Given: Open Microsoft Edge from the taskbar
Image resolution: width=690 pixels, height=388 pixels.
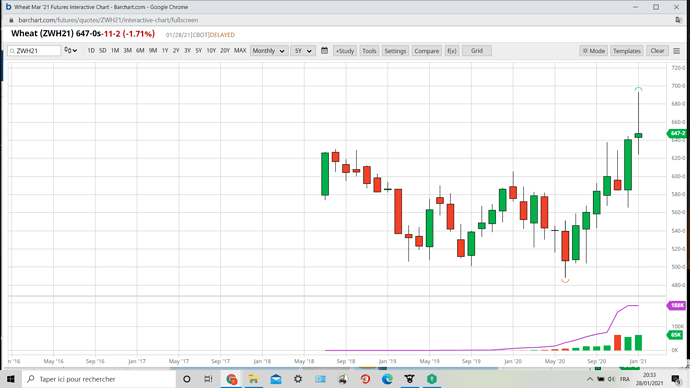Looking at the screenshot, I should [387, 379].
